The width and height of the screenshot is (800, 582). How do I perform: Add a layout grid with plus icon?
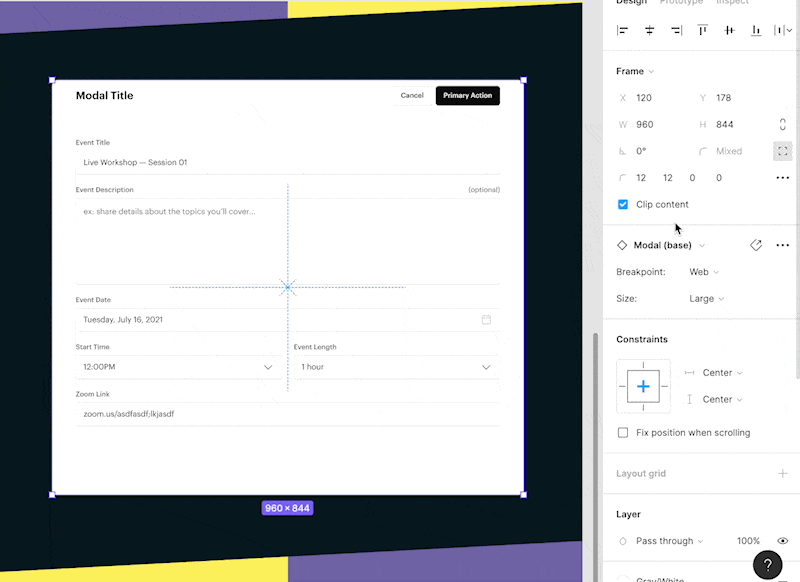pos(782,474)
